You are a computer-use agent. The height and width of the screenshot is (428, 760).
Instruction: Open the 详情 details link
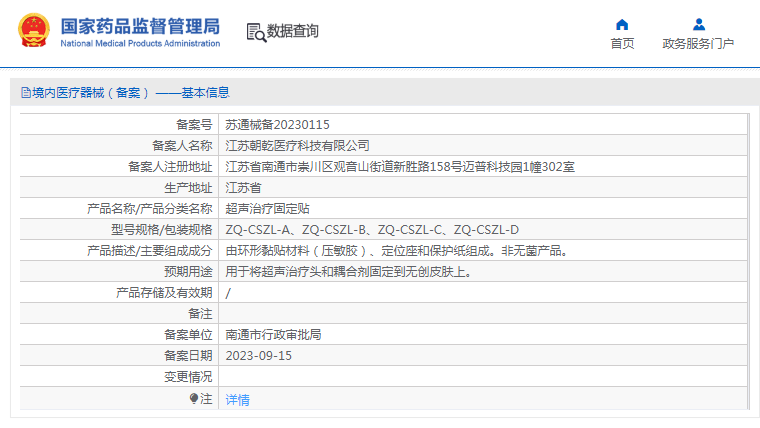point(238,399)
